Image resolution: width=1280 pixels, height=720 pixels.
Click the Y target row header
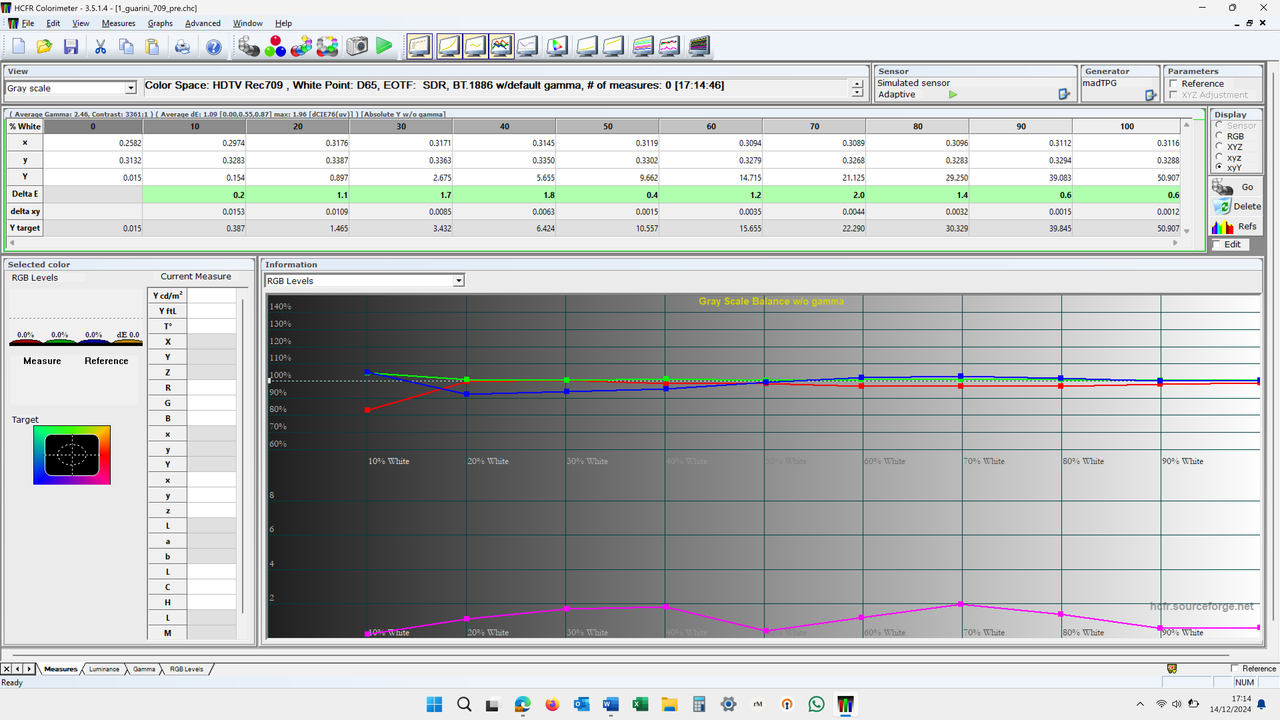click(24, 228)
